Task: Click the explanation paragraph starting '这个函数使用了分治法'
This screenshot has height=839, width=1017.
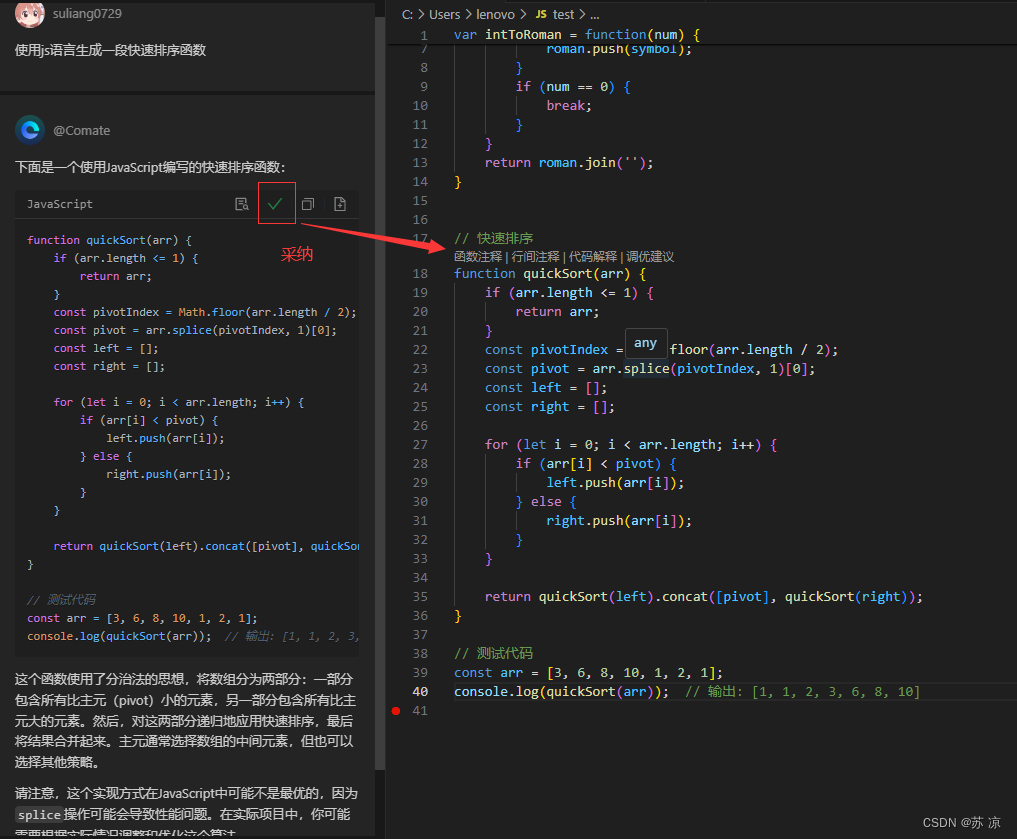Action: click(x=185, y=720)
